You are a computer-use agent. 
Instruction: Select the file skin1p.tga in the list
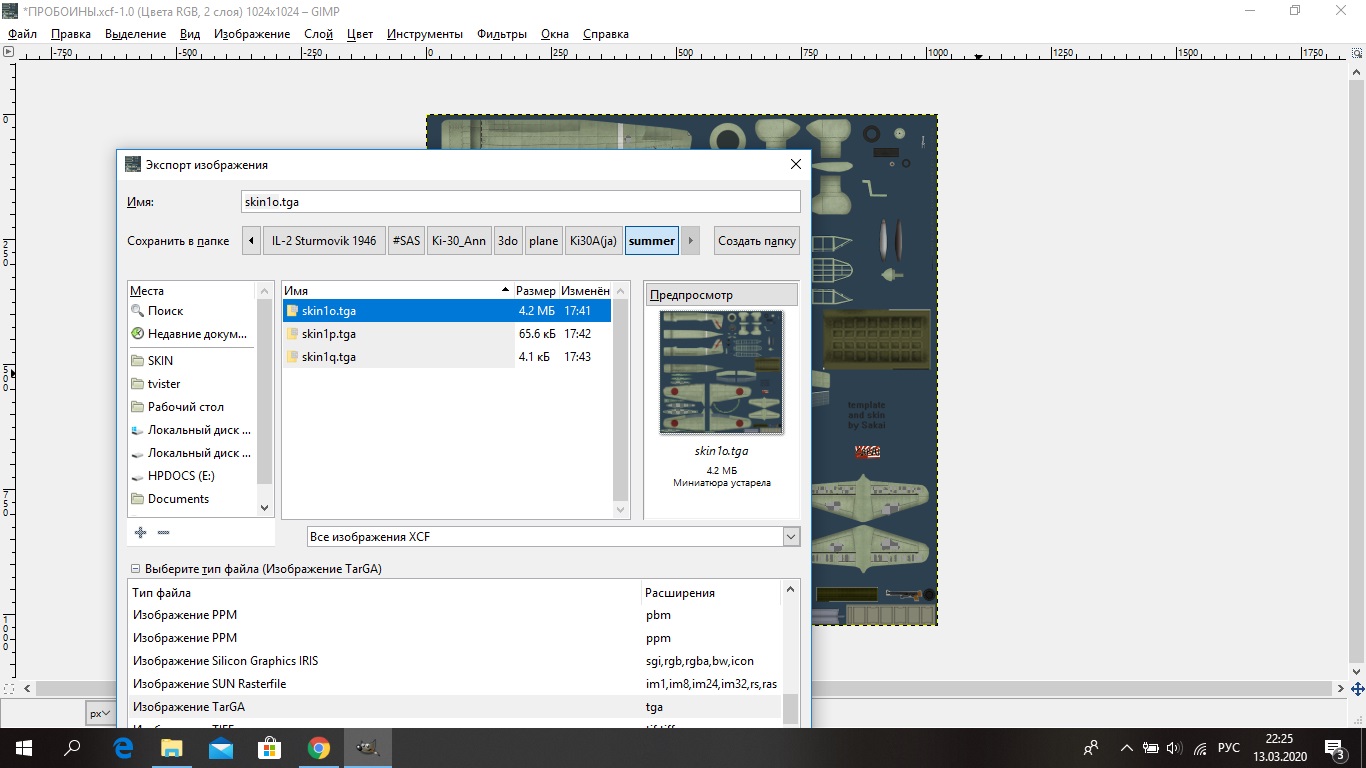tap(446, 334)
